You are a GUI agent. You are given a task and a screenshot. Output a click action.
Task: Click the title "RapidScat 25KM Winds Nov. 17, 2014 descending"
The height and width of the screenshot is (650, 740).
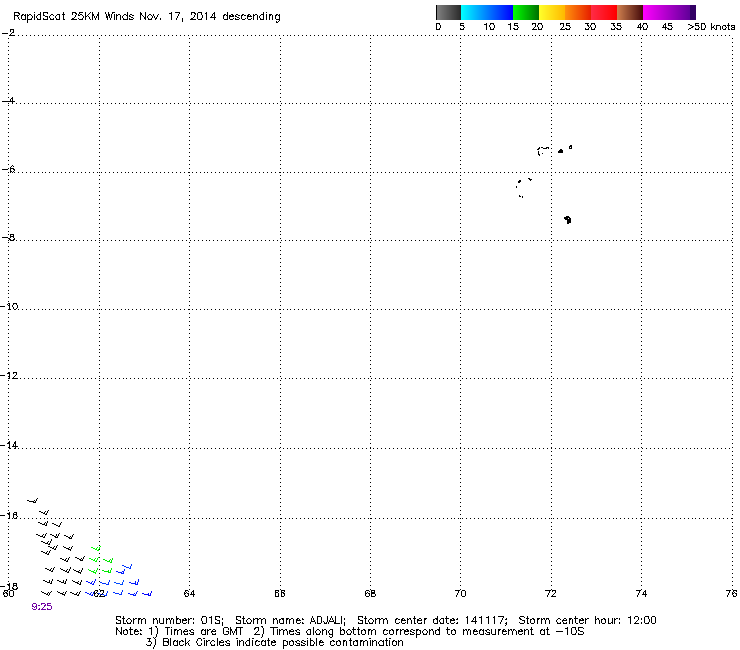coord(147,17)
